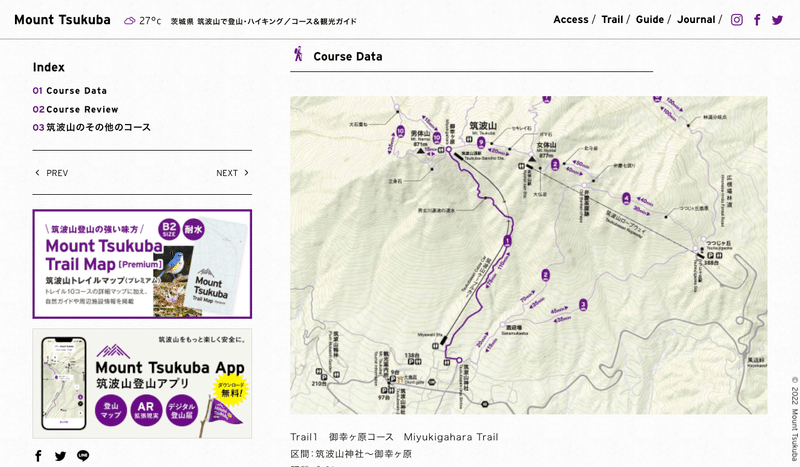Open the Facebook icon in header

coord(757,20)
